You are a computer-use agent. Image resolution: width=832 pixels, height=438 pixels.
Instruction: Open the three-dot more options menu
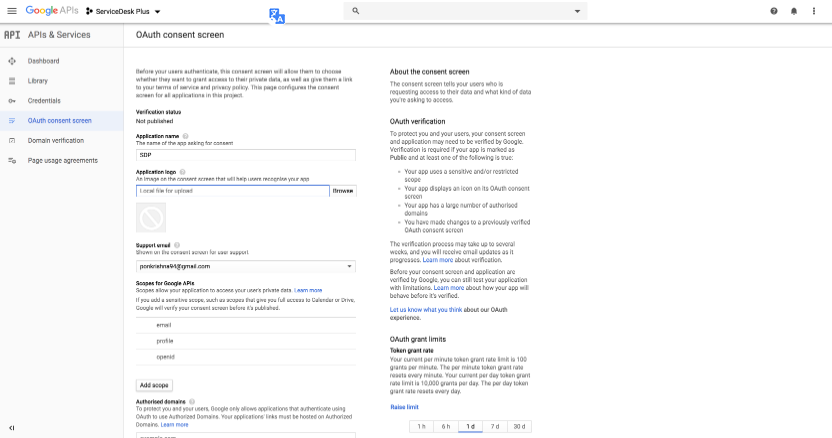click(x=814, y=11)
